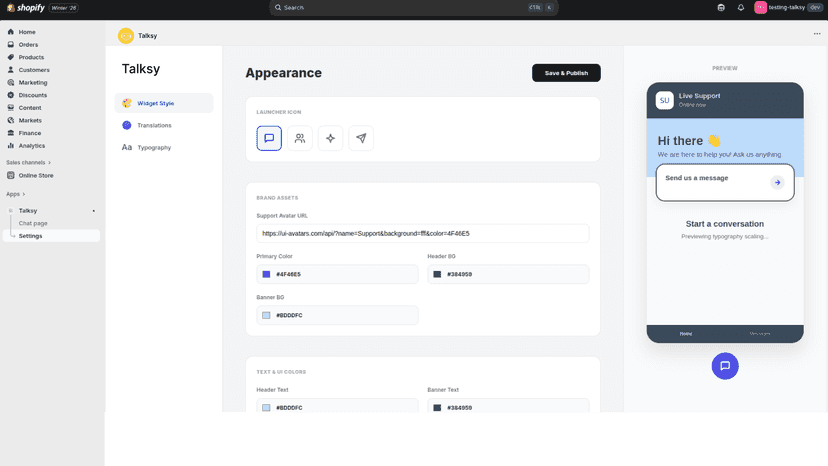
Task: Open the three-dot more options menu
Action: tap(816, 34)
